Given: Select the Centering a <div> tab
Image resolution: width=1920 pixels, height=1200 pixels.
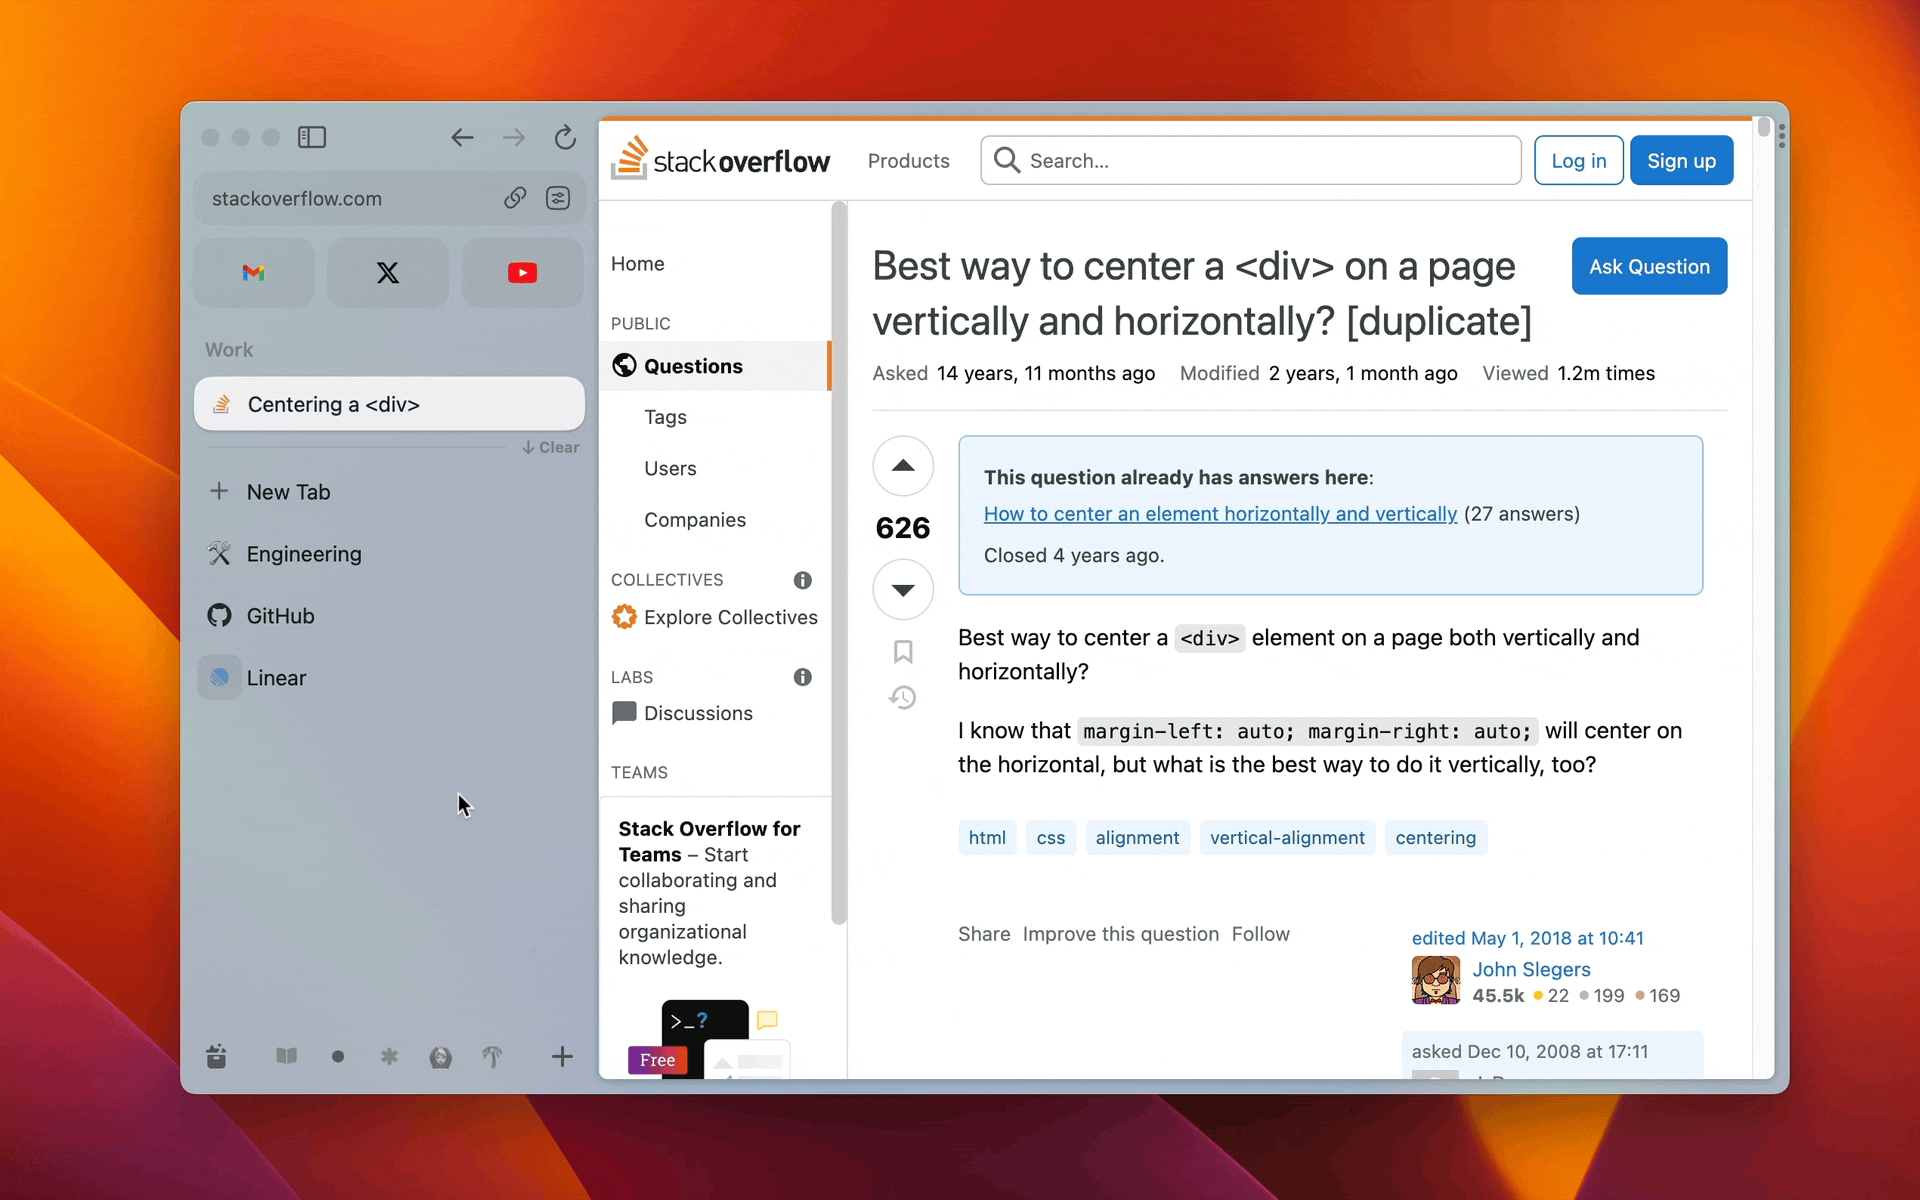Looking at the screenshot, I should [x=389, y=404].
